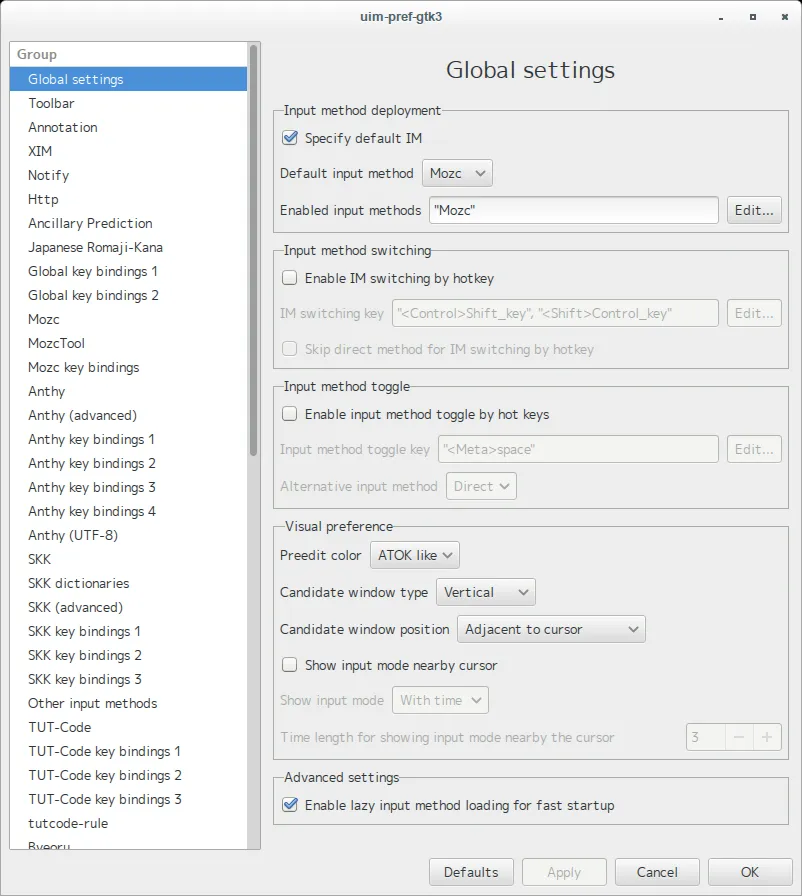Screen dimensions: 802x896
Task: Select the Anthy (UTF-8) group
Action: [73, 535]
